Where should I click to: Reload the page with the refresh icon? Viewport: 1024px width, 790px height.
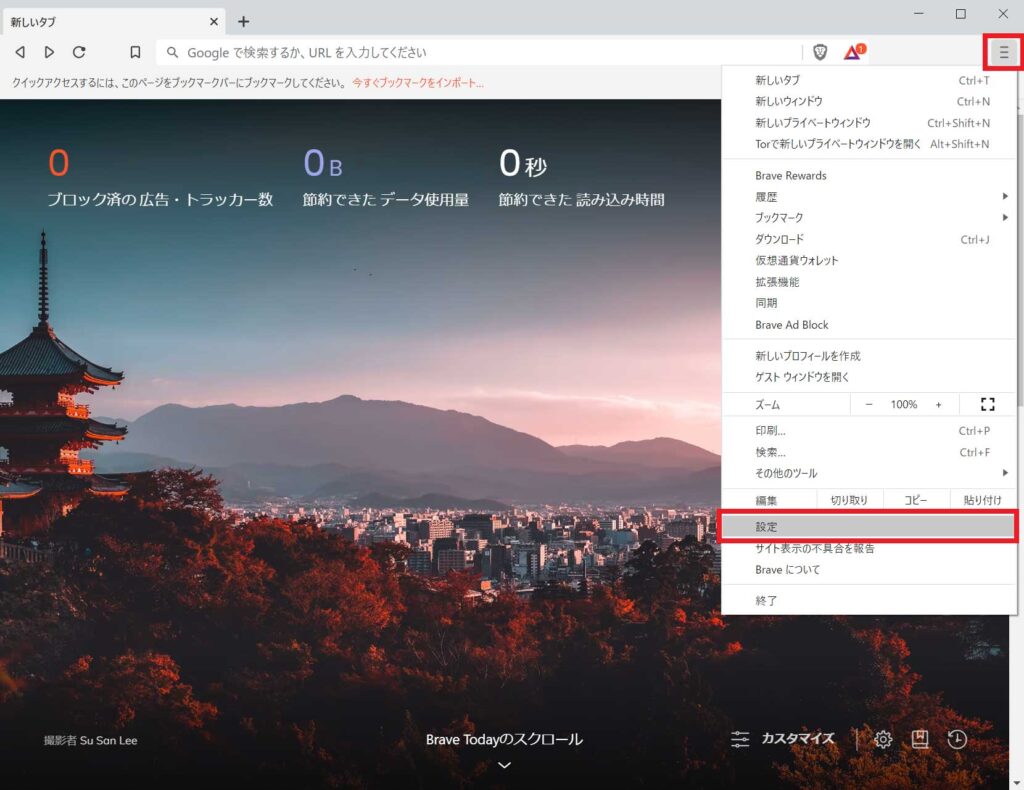79,52
